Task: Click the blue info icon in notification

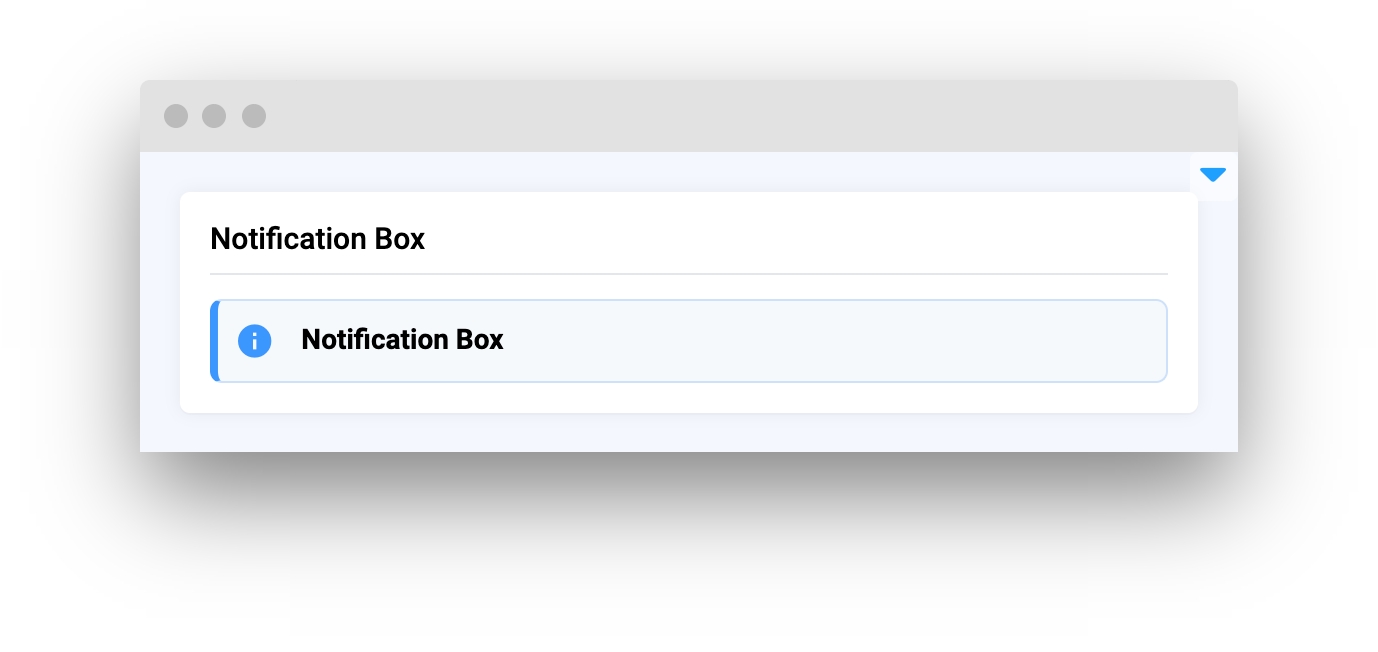Action: coord(254,341)
